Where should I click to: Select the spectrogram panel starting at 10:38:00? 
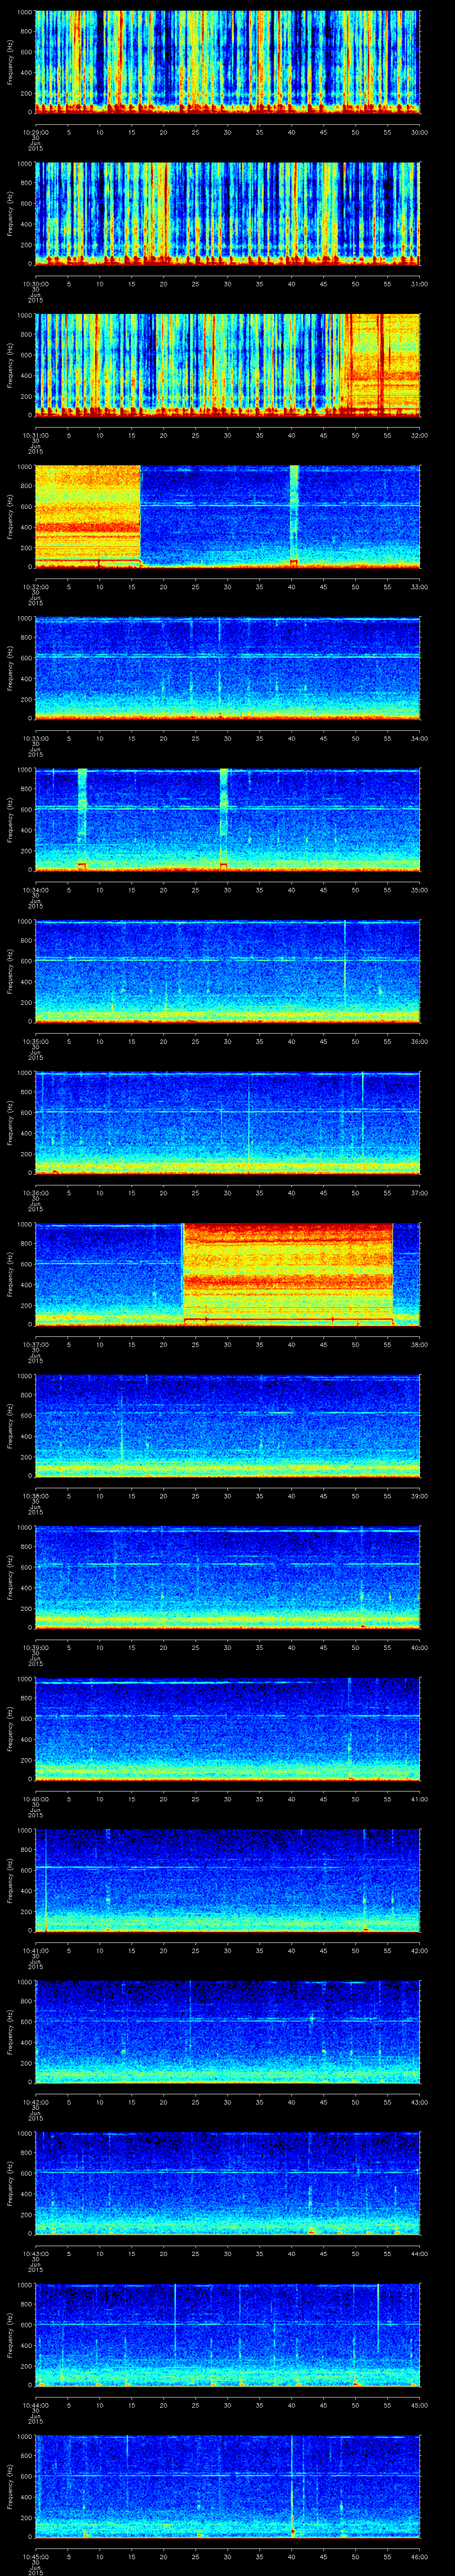click(x=228, y=1427)
